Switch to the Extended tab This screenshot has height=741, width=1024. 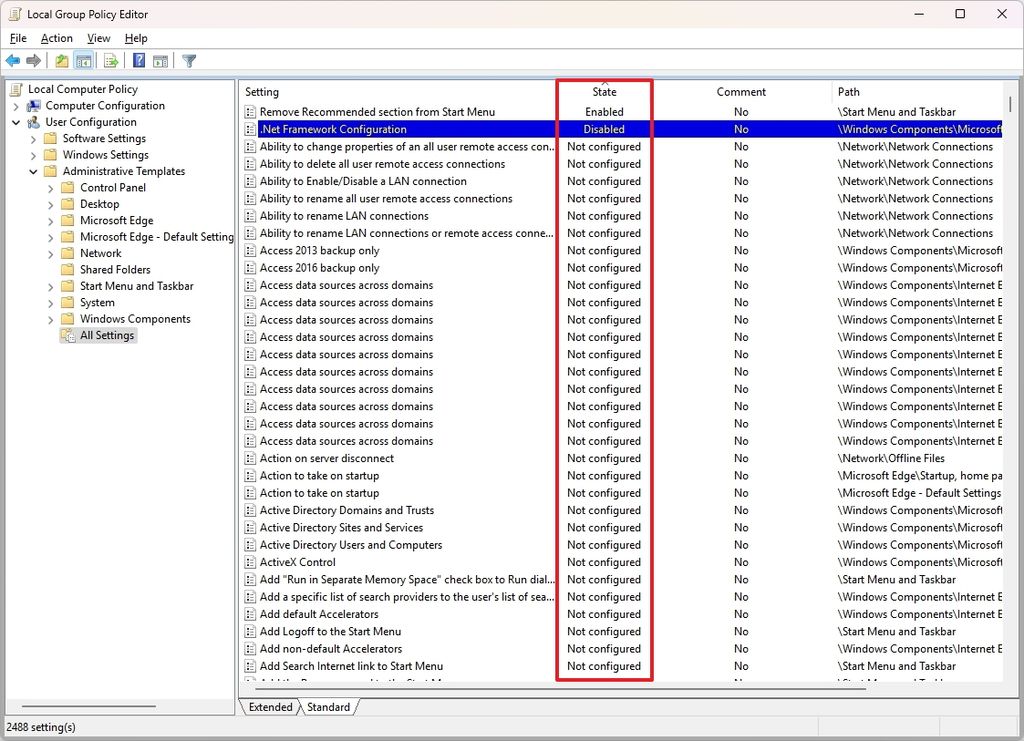pos(270,707)
